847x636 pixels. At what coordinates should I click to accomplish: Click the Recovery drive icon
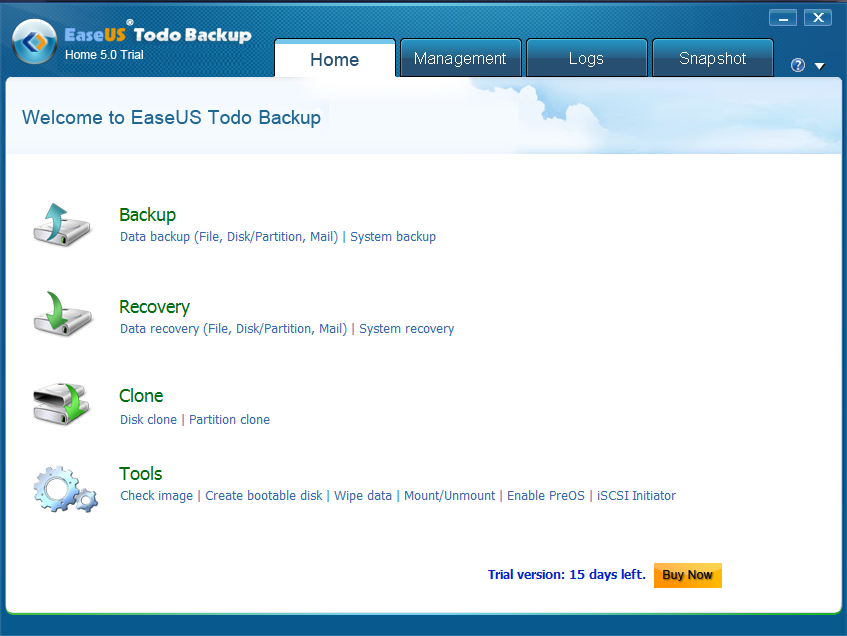tap(62, 312)
